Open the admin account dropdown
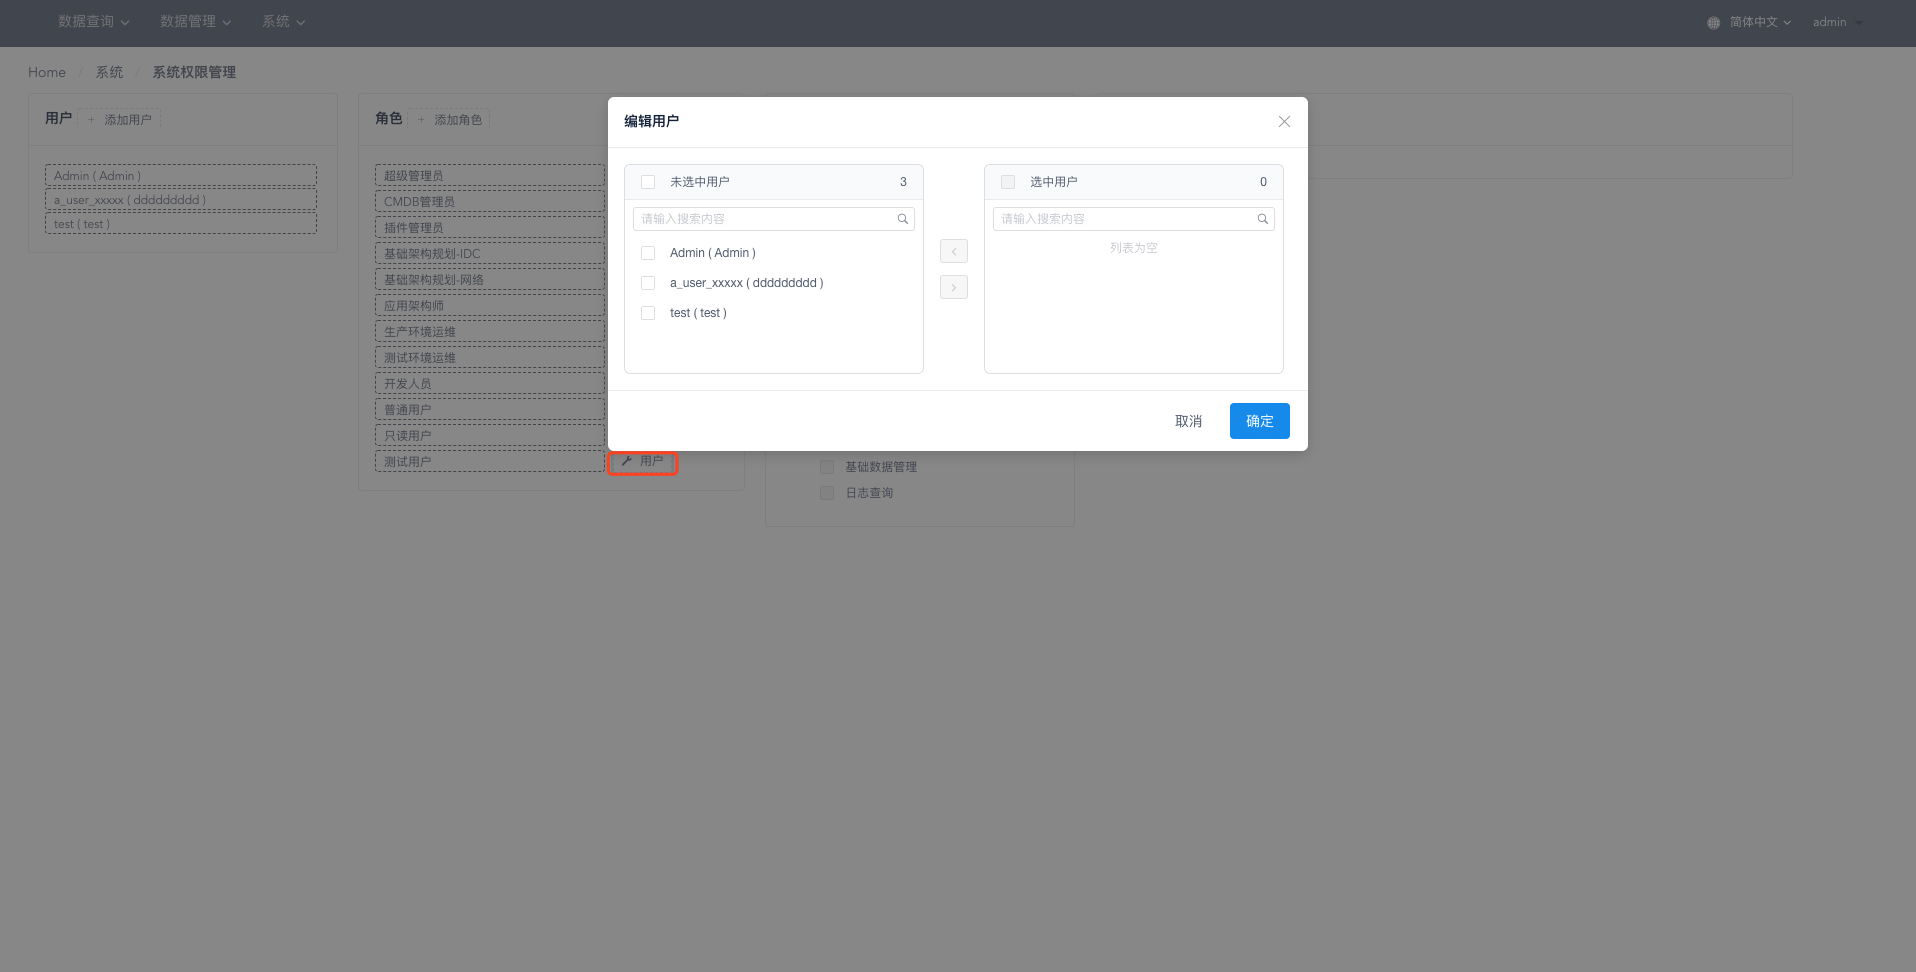The width and height of the screenshot is (1916, 972). (1837, 22)
